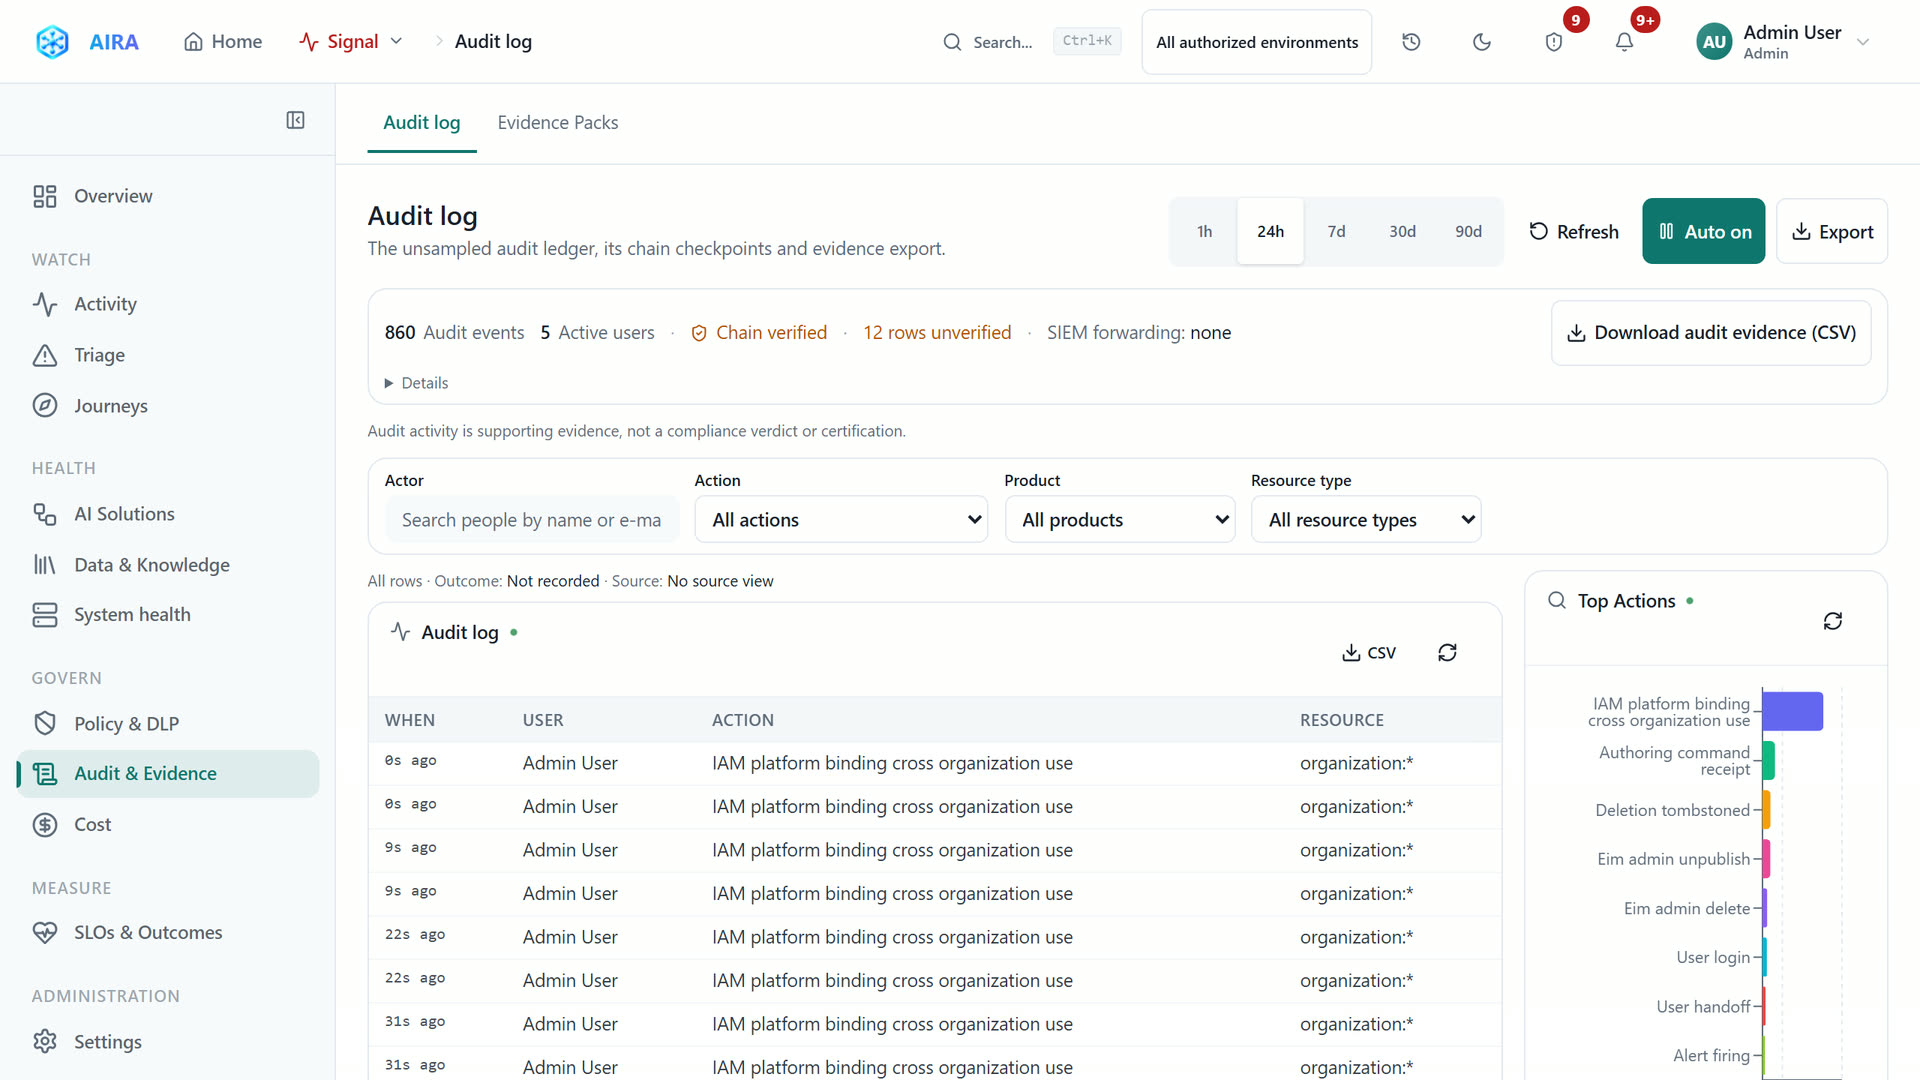Image resolution: width=1920 pixels, height=1080 pixels.
Task: Focus the Actor search people field
Action: tap(532, 520)
